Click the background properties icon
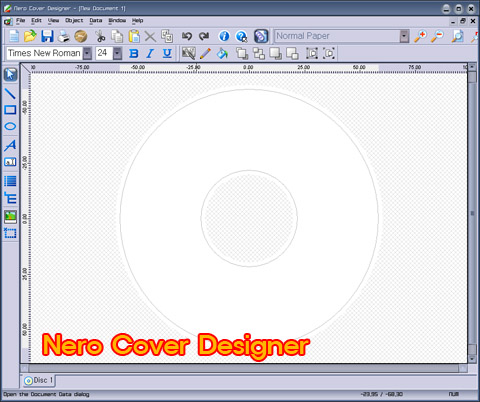Screen dimensions: 480x402 pos(188,53)
